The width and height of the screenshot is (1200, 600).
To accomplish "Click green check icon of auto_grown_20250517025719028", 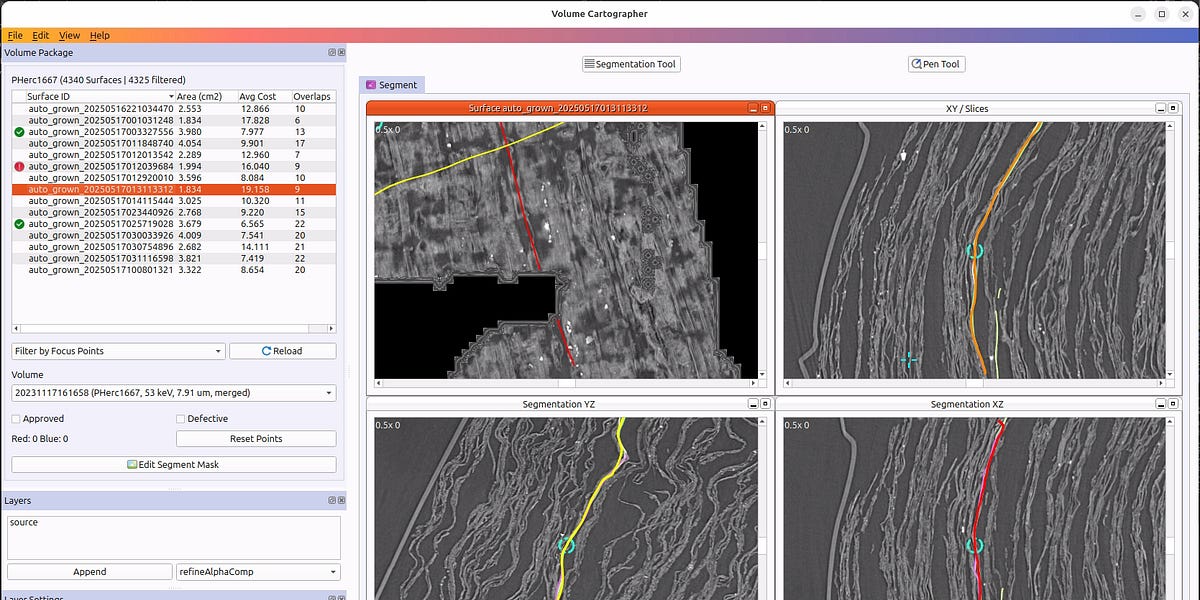I will (x=19, y=224).
